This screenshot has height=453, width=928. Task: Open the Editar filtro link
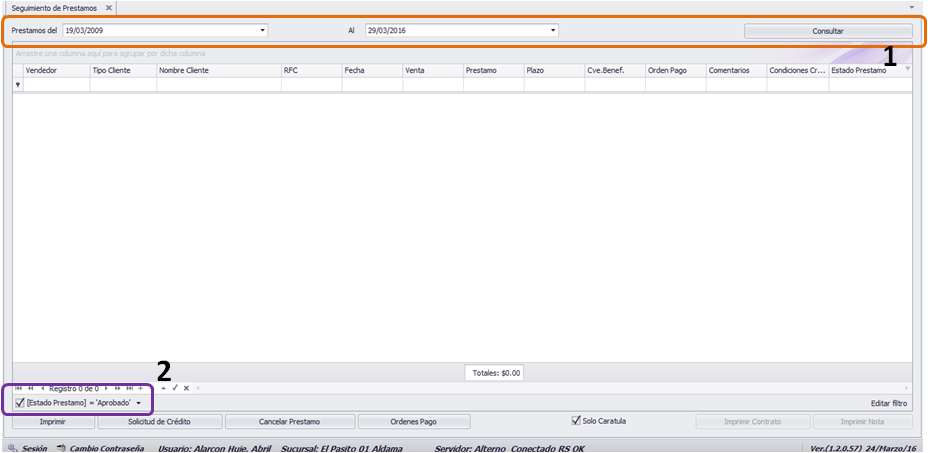889,403
